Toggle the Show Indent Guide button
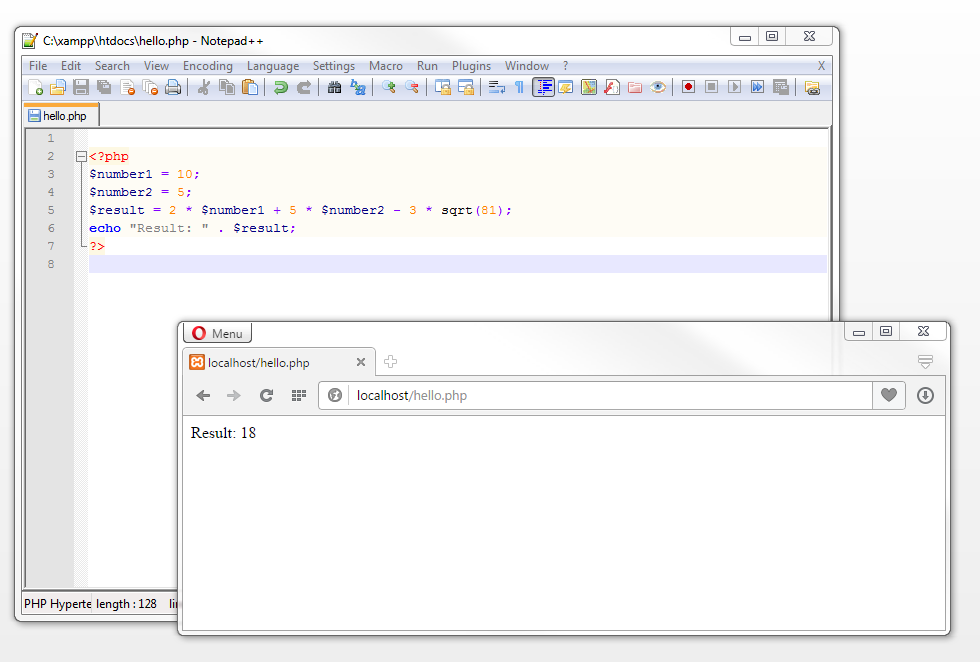 (543, 88)
